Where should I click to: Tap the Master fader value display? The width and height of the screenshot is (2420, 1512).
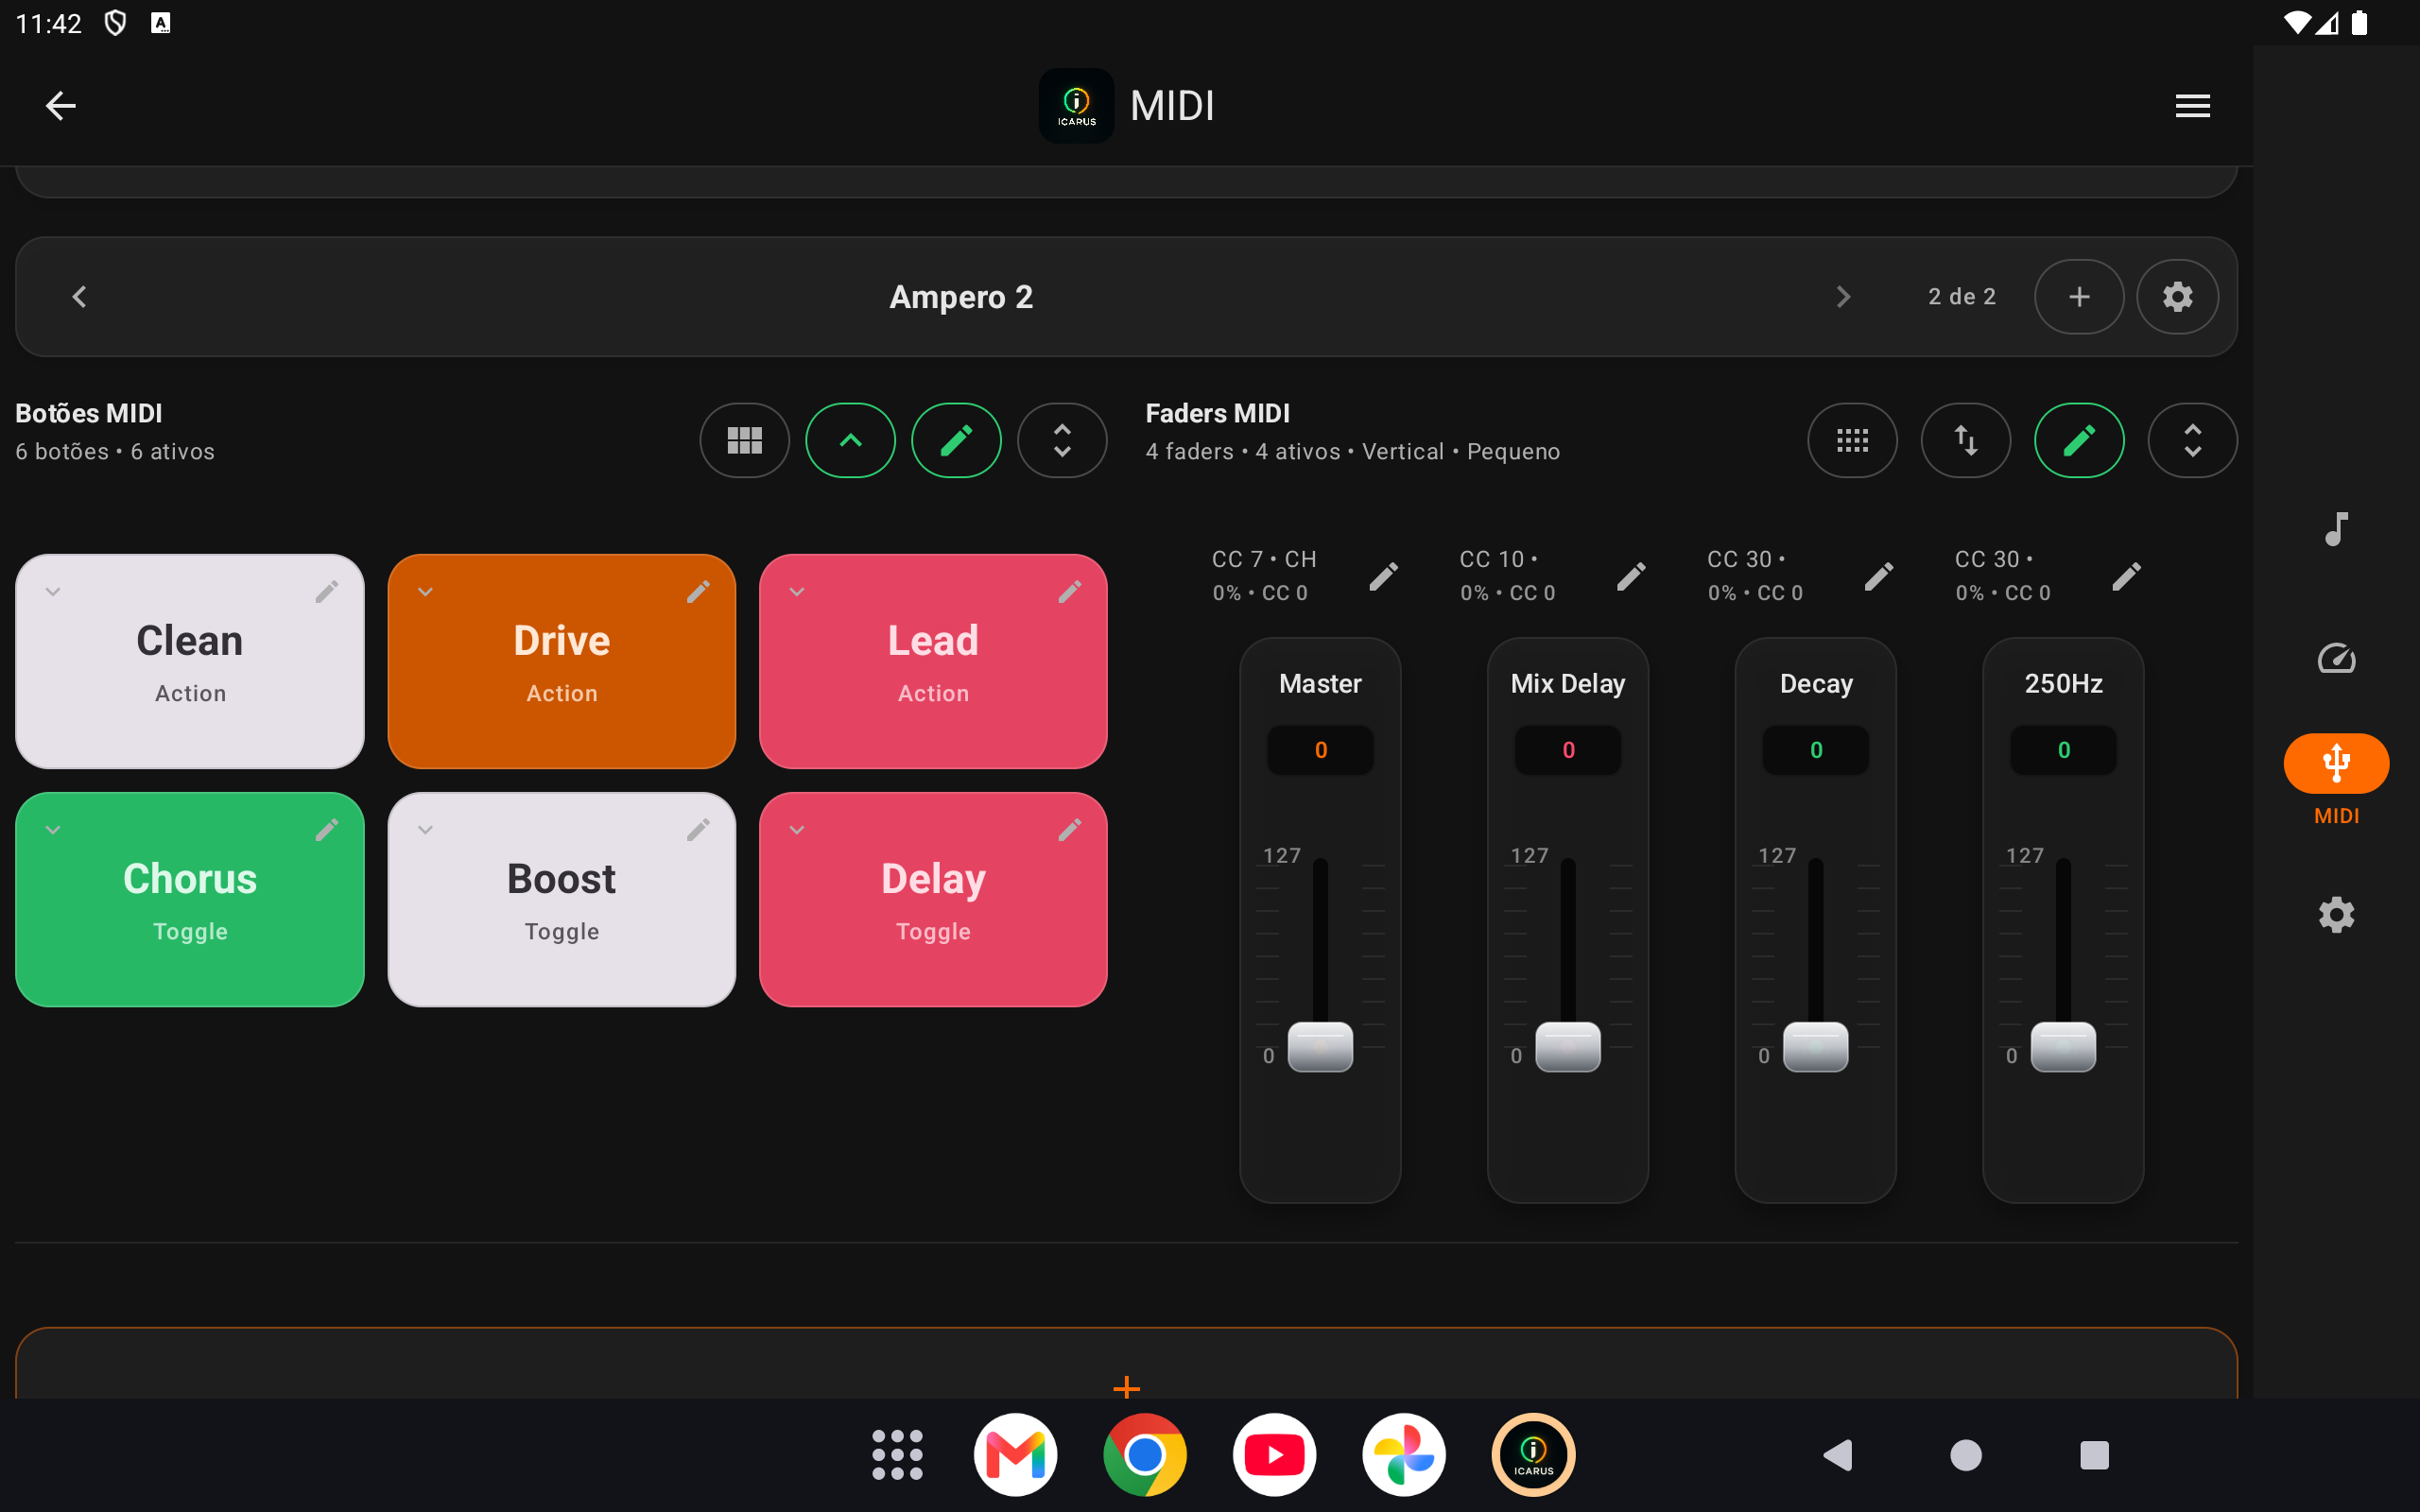[1320, 750]
